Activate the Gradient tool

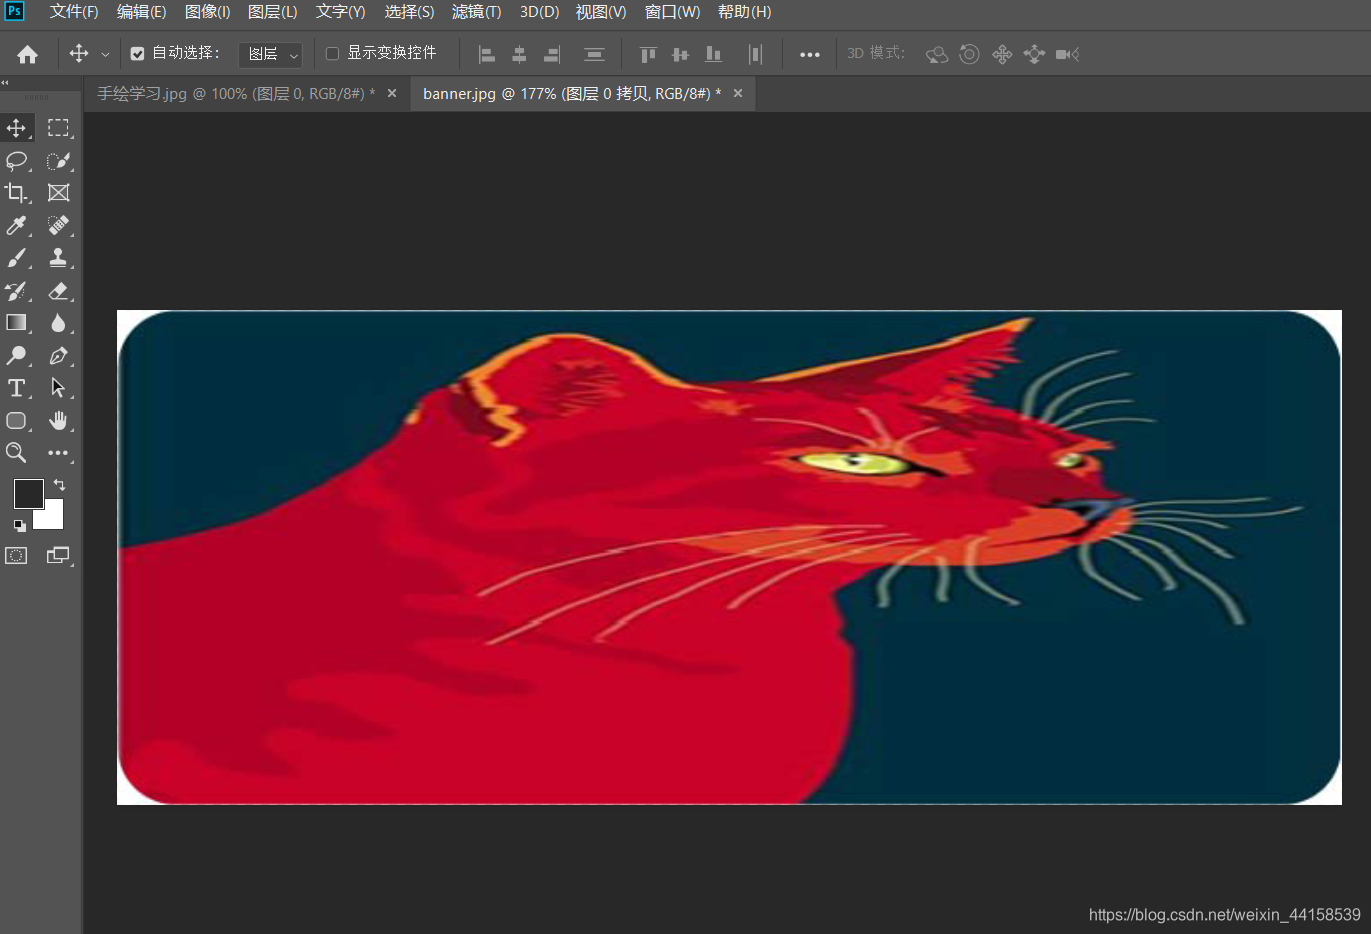click(16, 322)
